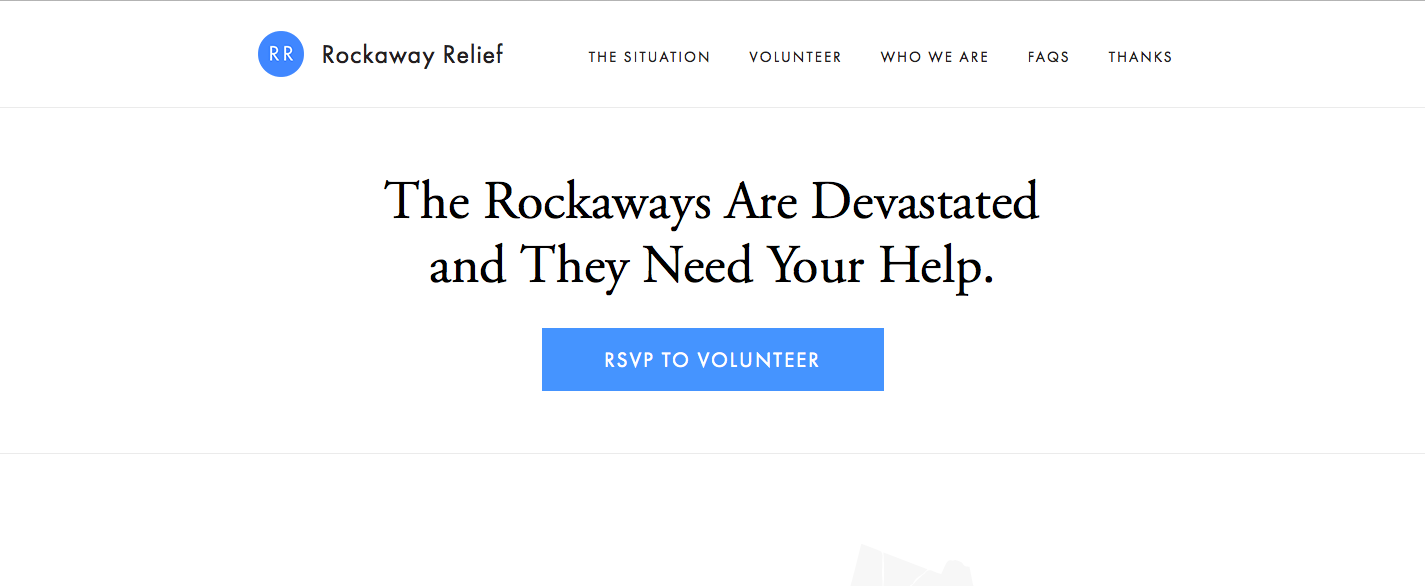Viewport: 1425px width, 586px height.
Task: Navigate to the Thanks section
Action: tap(1140, 57)
